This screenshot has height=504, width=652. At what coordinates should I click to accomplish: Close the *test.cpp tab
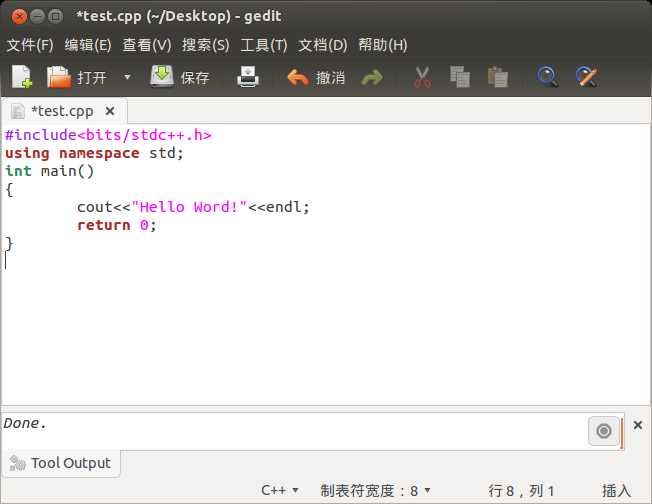tap(110, 111)
